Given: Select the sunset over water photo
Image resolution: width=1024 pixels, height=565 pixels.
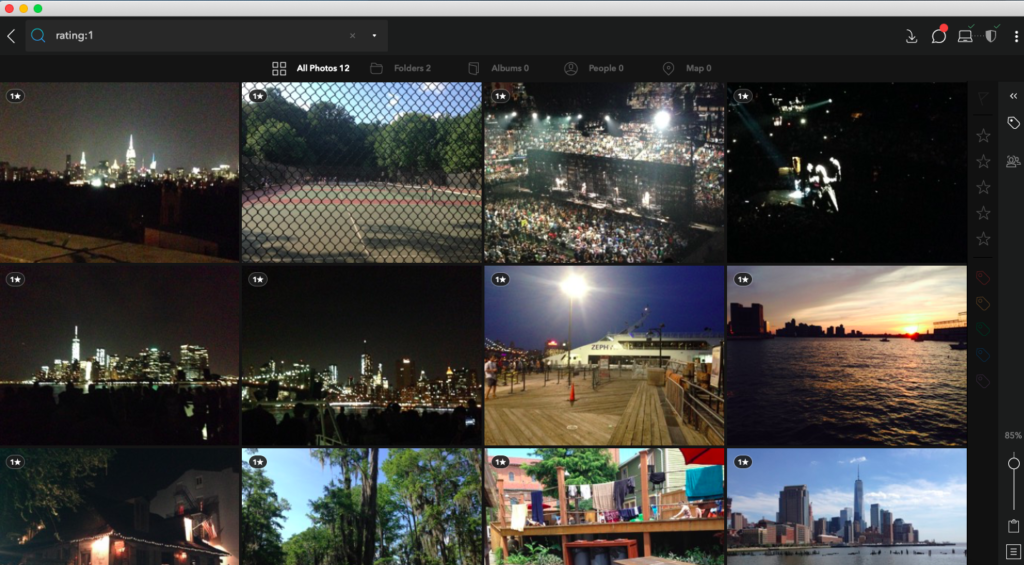Looking at the screenshot, I should pos(847,355).
